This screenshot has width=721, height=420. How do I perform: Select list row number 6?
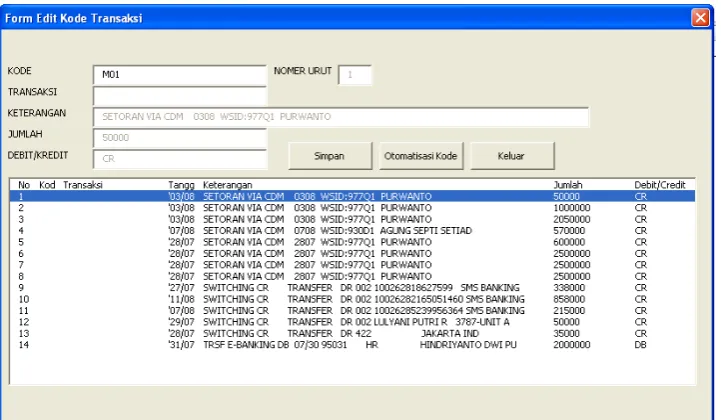352,254
